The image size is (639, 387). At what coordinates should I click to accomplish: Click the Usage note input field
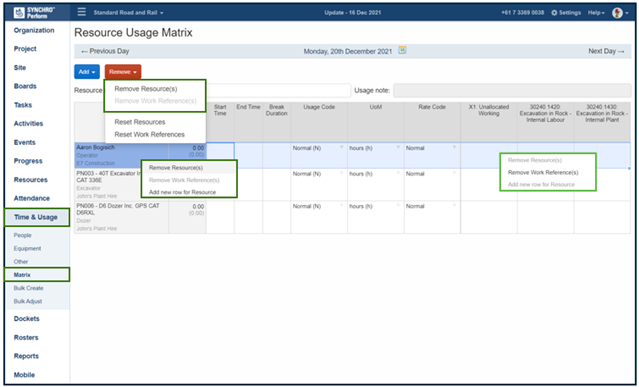[512, 90]
